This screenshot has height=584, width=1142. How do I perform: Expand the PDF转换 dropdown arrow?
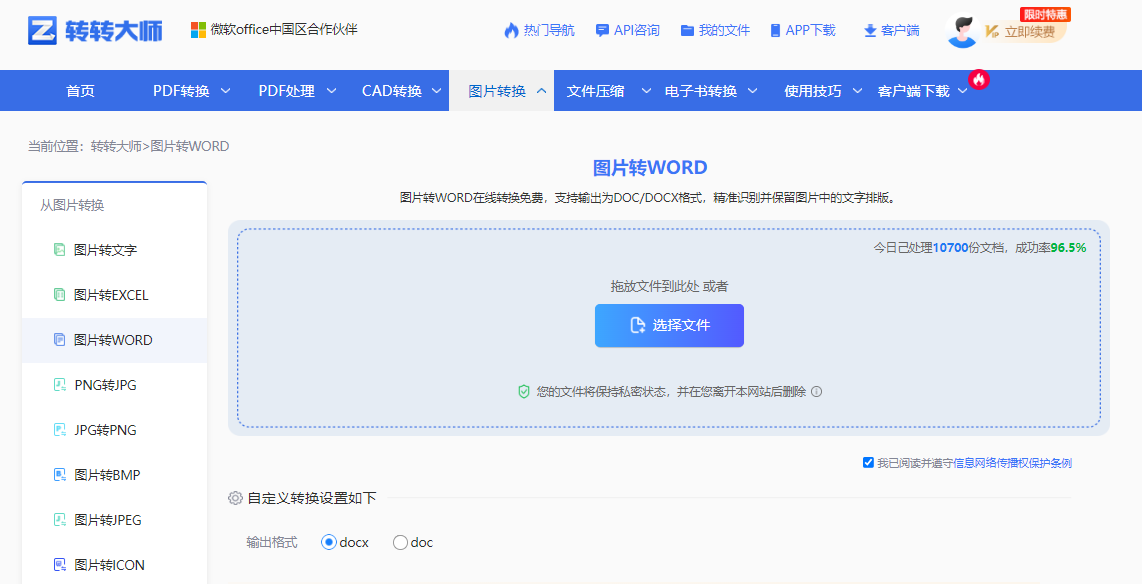226,91
